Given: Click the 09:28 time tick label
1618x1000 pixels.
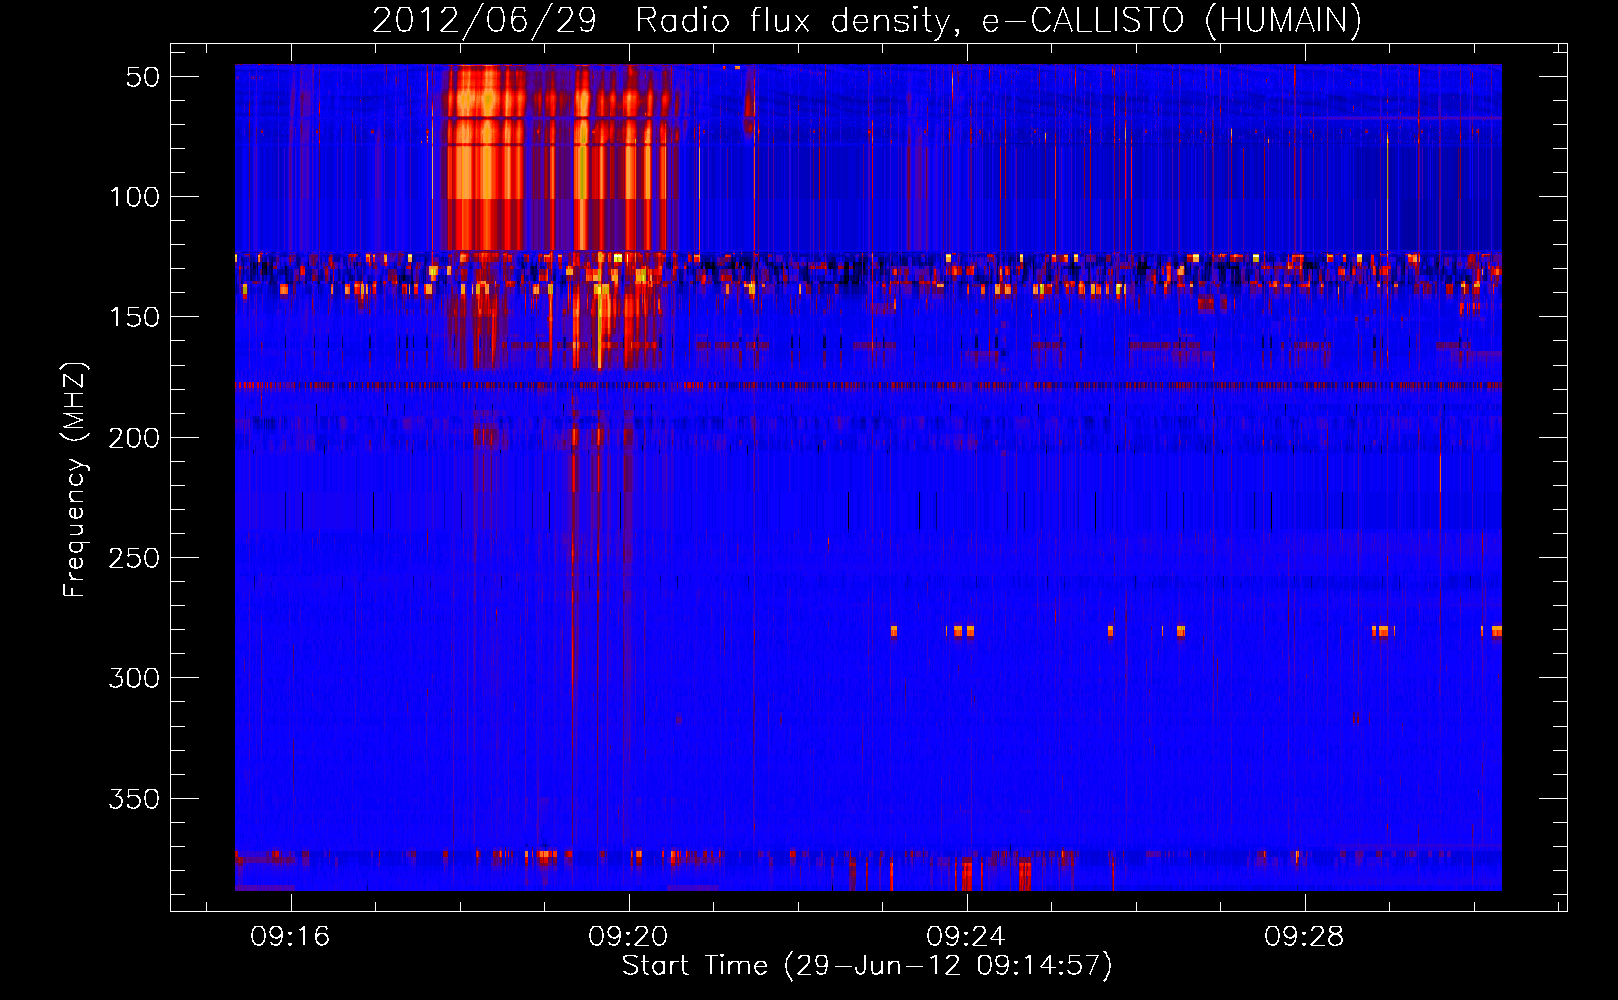Looking at the screenshot, I should pyautogui.click(x=1304, y=937).
